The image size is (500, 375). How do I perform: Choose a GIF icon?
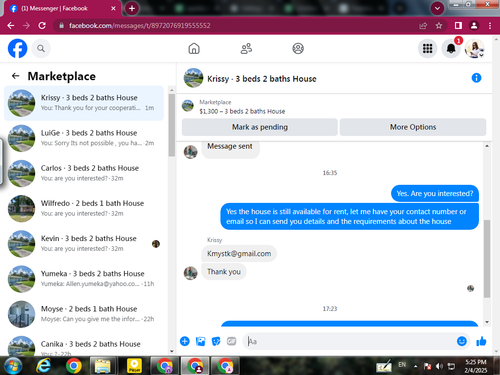click(x=231, y=341)
